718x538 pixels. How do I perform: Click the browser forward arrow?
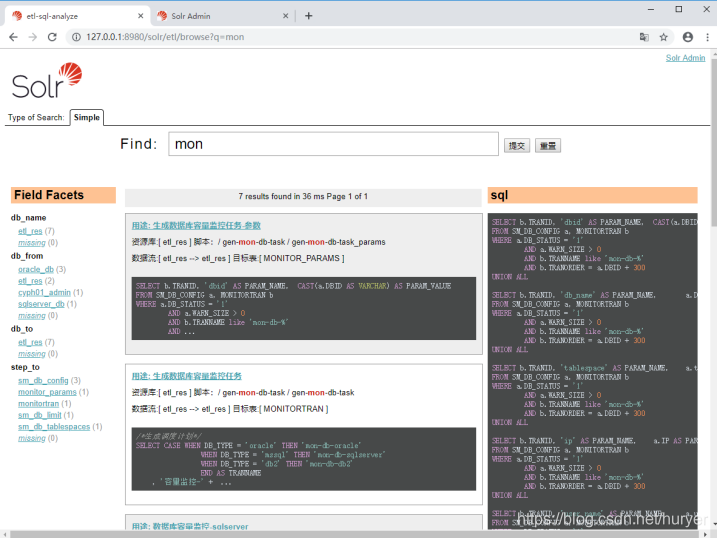pyautogui.click(x=33, y=37)
